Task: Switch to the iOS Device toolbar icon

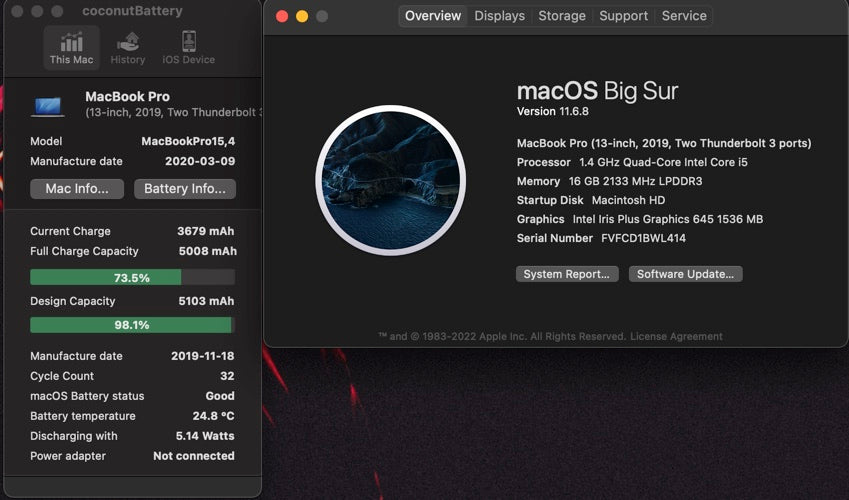Action: (x=188, y=48)
